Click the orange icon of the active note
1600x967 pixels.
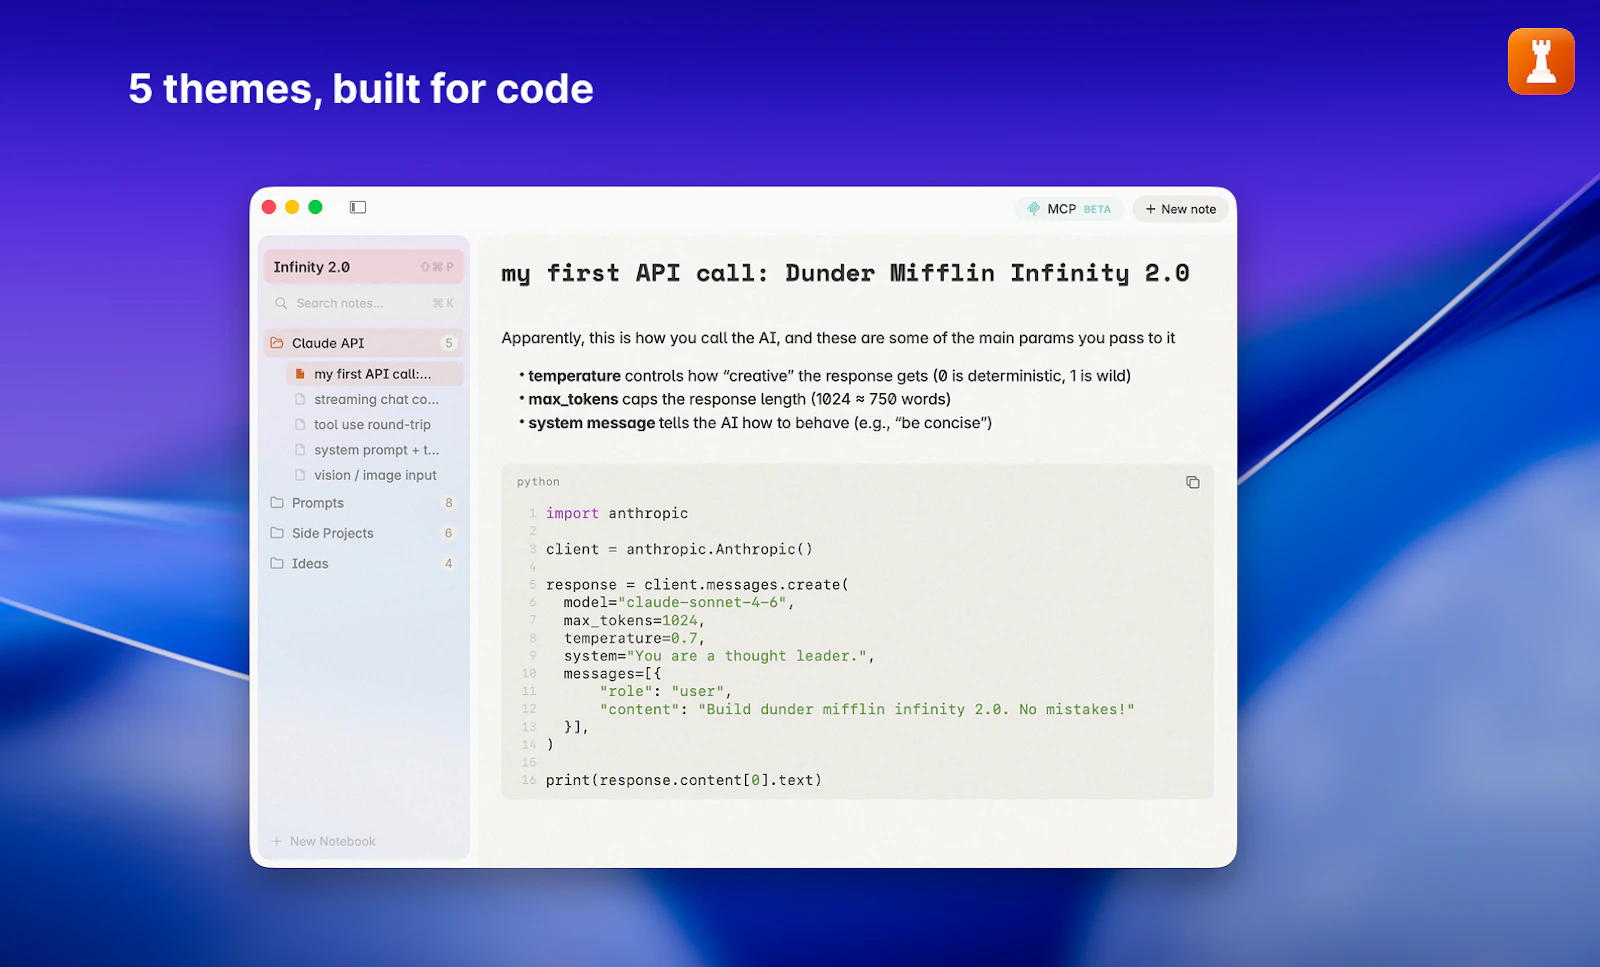[x=300, y=374]
